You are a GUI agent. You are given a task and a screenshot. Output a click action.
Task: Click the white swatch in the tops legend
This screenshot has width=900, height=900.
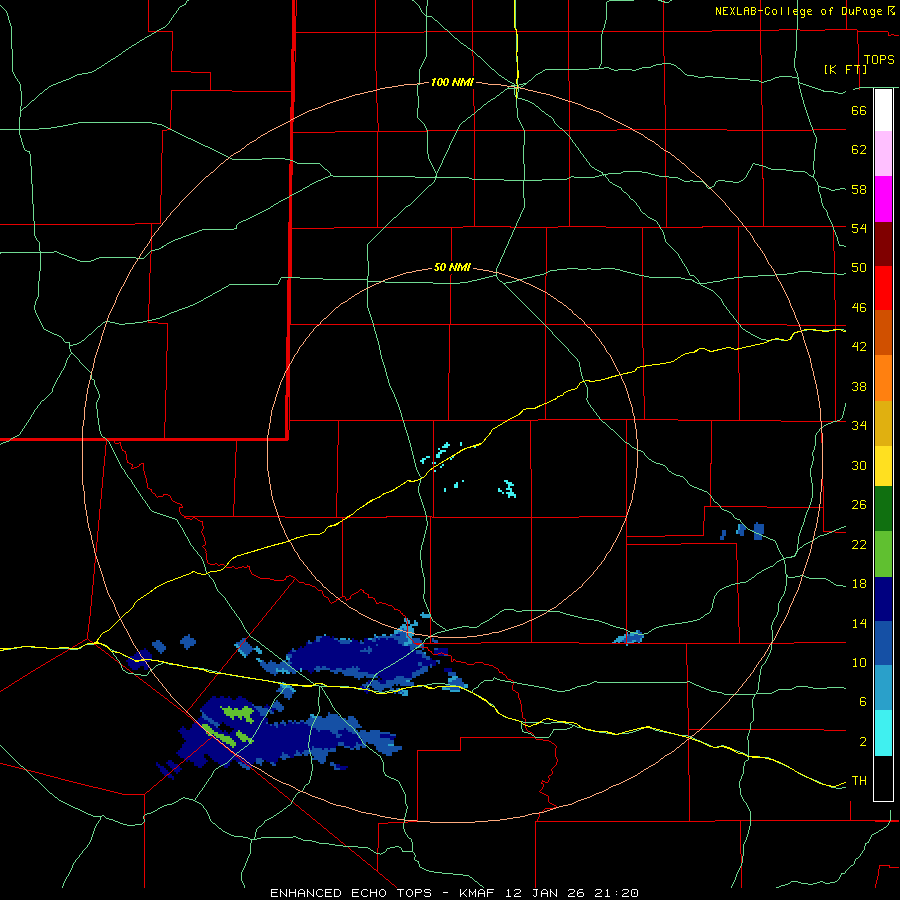(883, 110)
